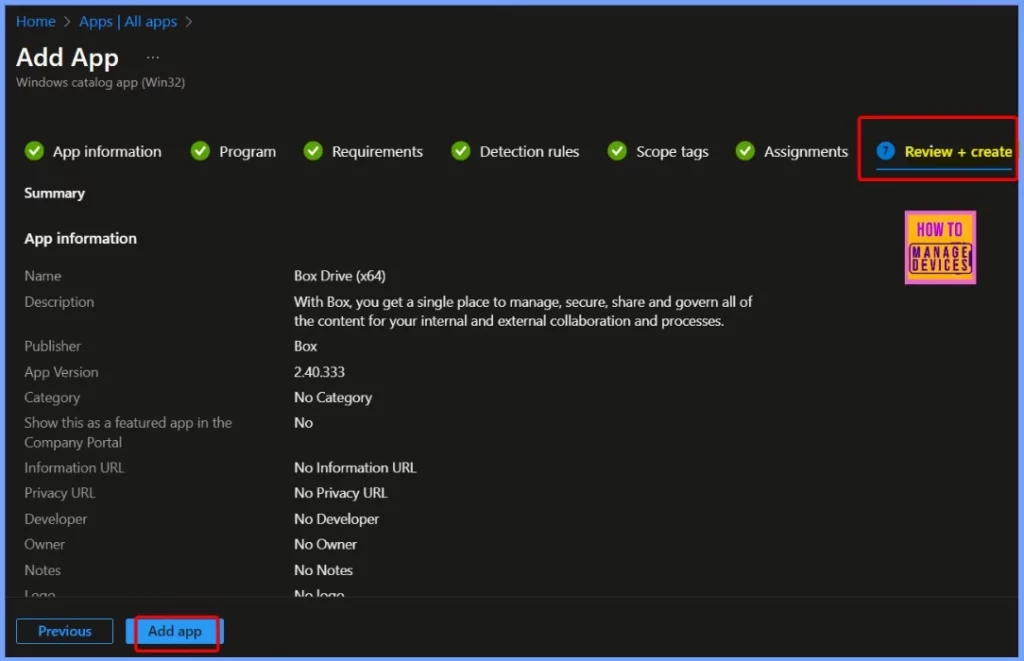Click the Information URL field label
The height and width of the screenshot is (661, 1024).
[x=74, y=468]
